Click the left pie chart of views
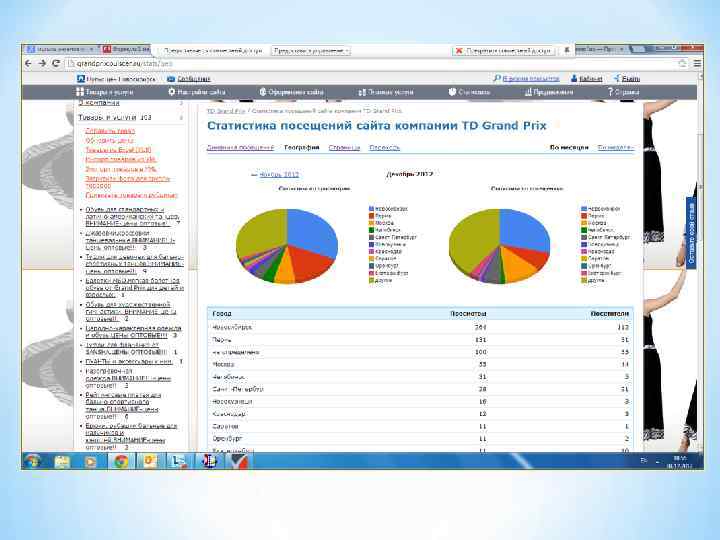Viewport: 720px width, 540px height. coord(287,246)
